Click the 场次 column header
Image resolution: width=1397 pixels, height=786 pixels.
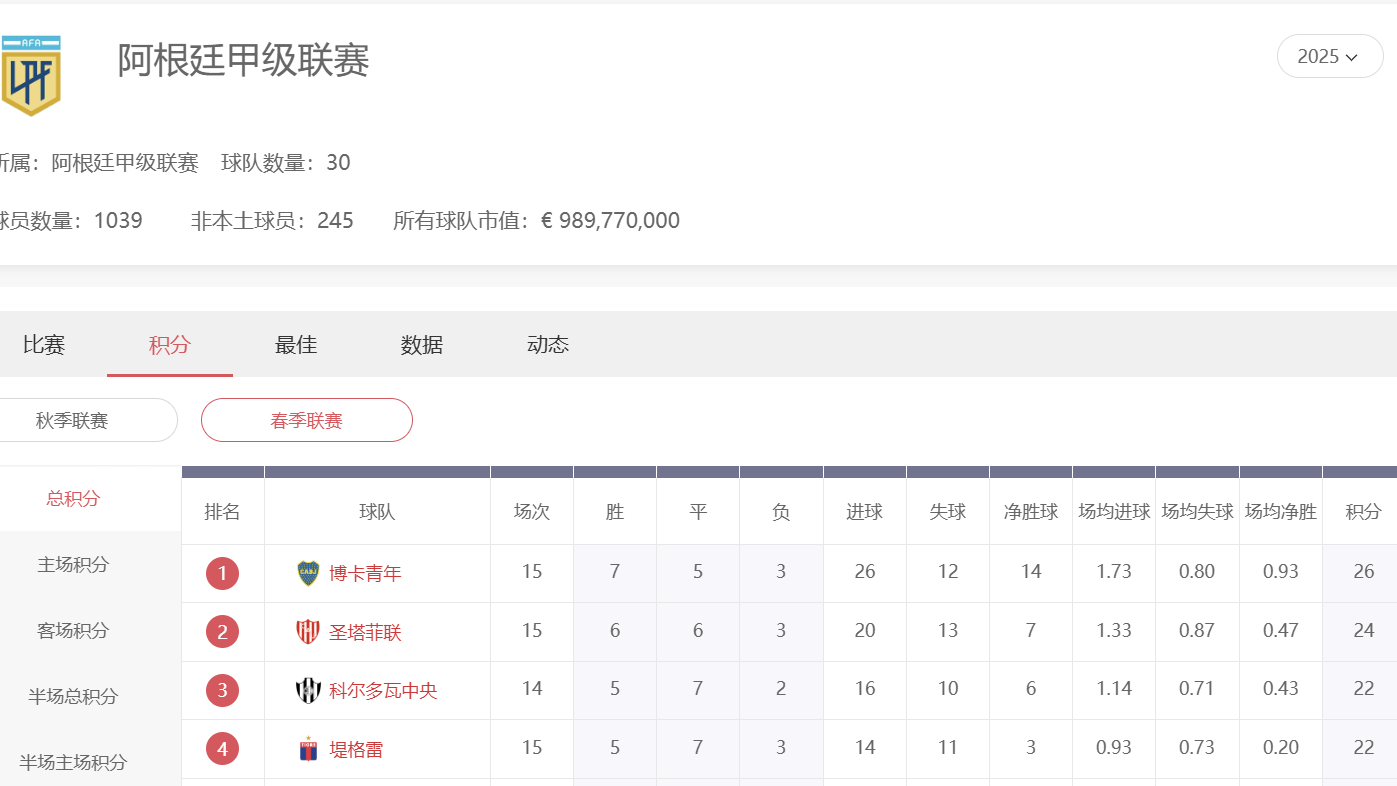531,511
